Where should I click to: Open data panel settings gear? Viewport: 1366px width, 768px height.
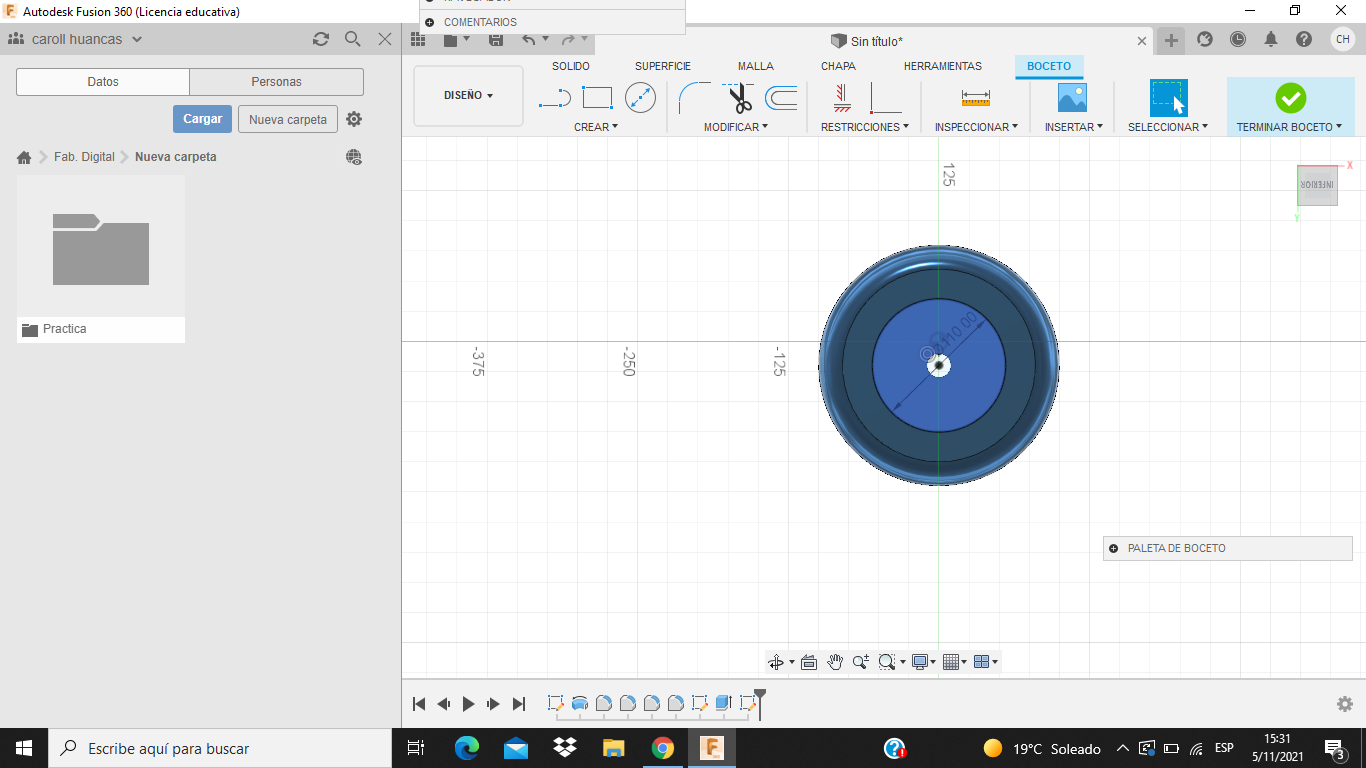[354, 119]
